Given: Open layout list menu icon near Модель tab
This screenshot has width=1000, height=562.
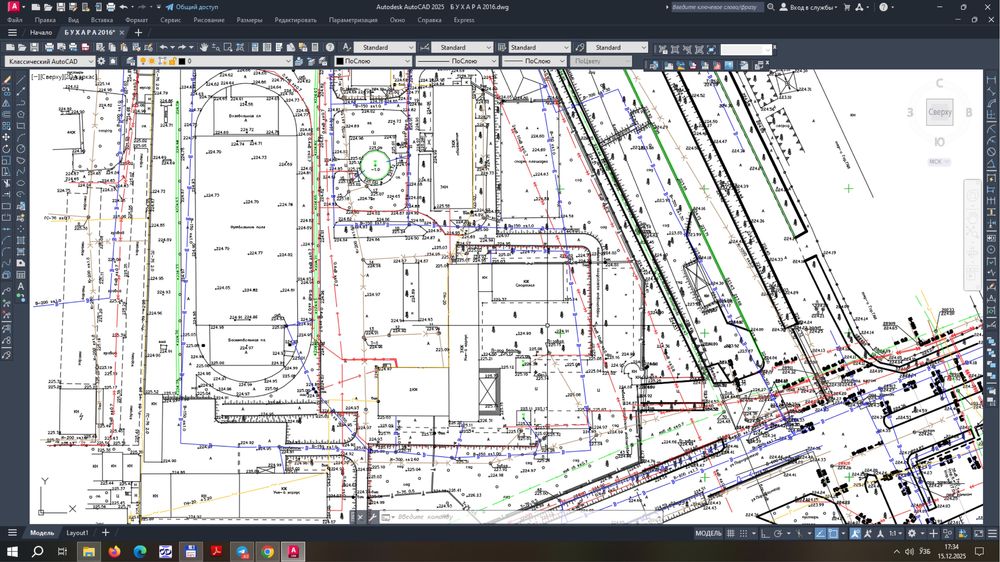Looking at the screenshot, I should click(x=12, y=533).
